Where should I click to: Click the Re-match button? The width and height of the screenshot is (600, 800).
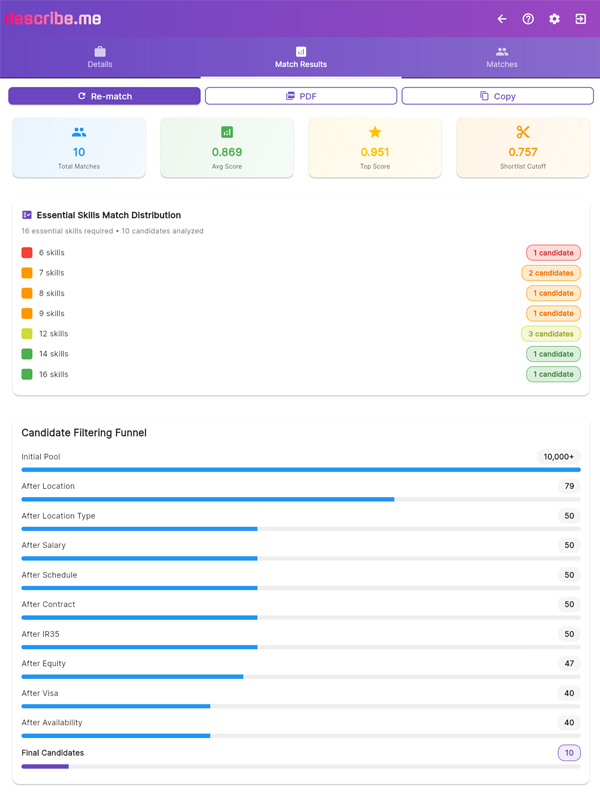click(x=104, y=94)
